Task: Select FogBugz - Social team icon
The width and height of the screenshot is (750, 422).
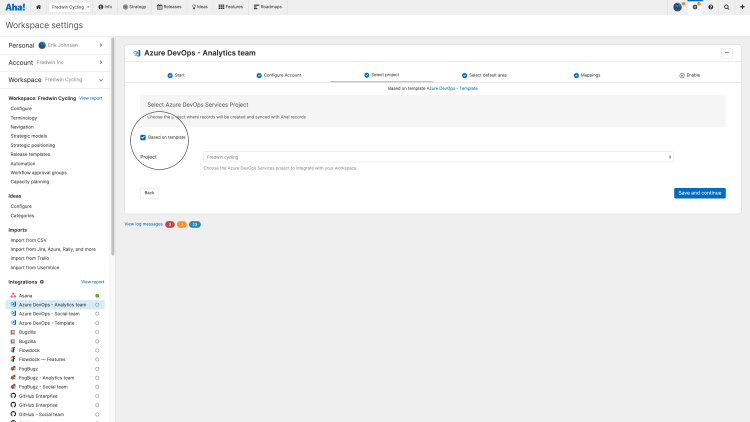Action: pyautogui.click(x=13, y=387)
